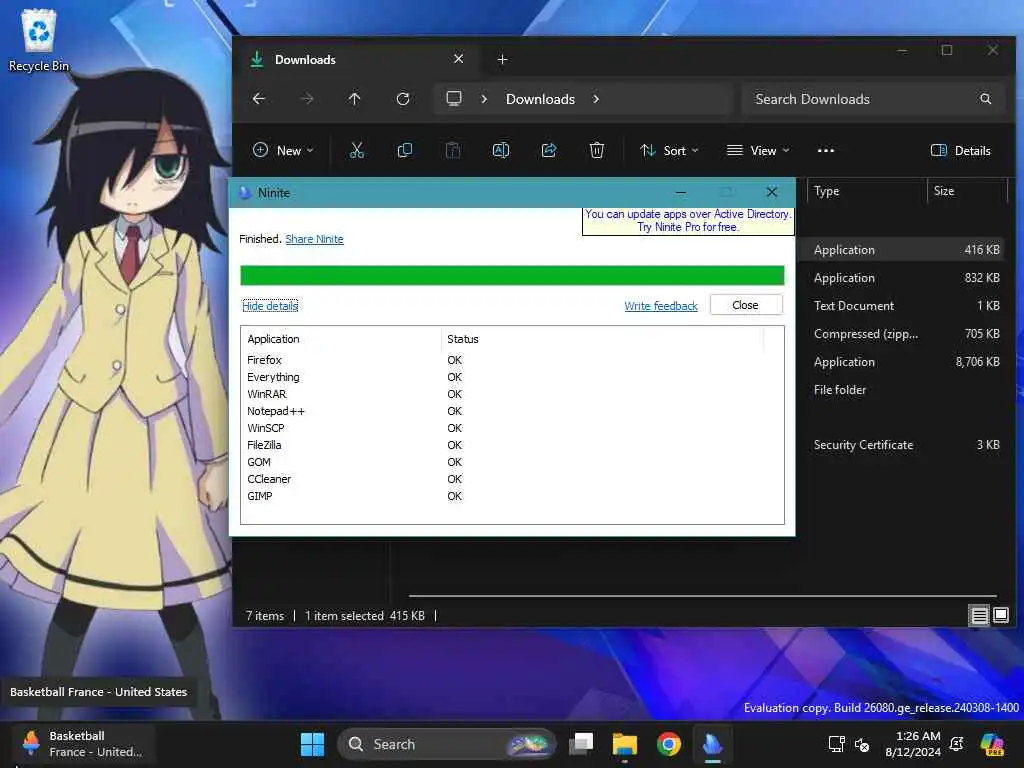
Task: Click Copy icon in Explorer toolbar
Action: click(x=405, y=150)
